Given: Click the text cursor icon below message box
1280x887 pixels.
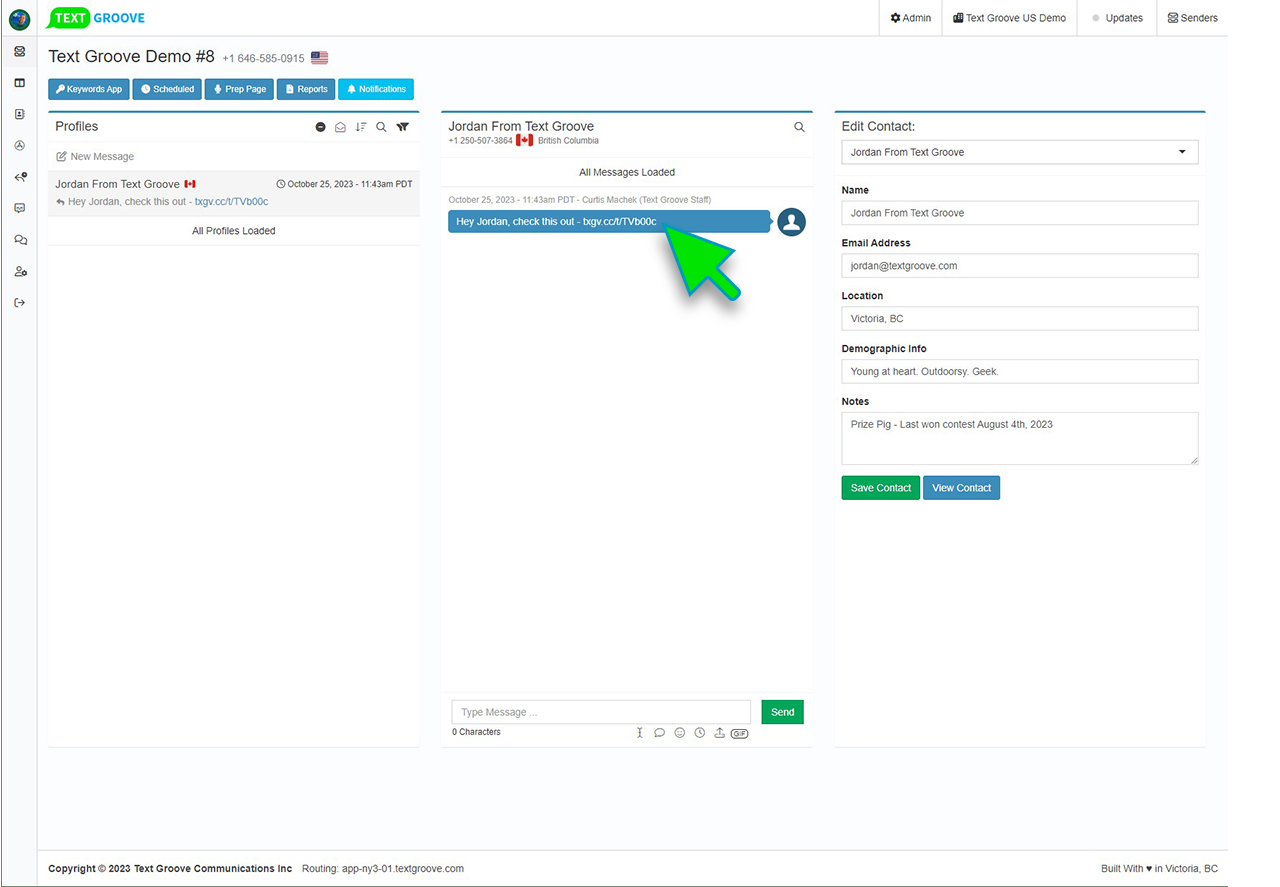Looking at the screenshot, I should 640,733.
